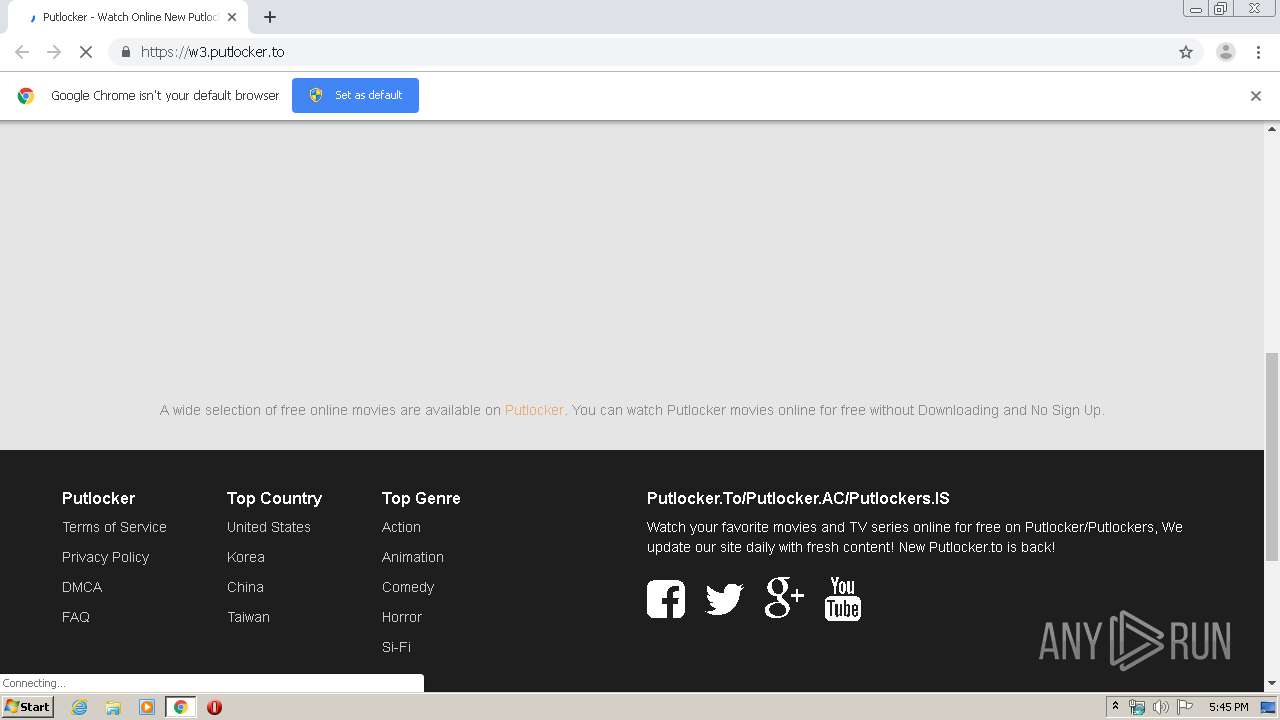Open the DMCA footer link

(x=82, y=587)
